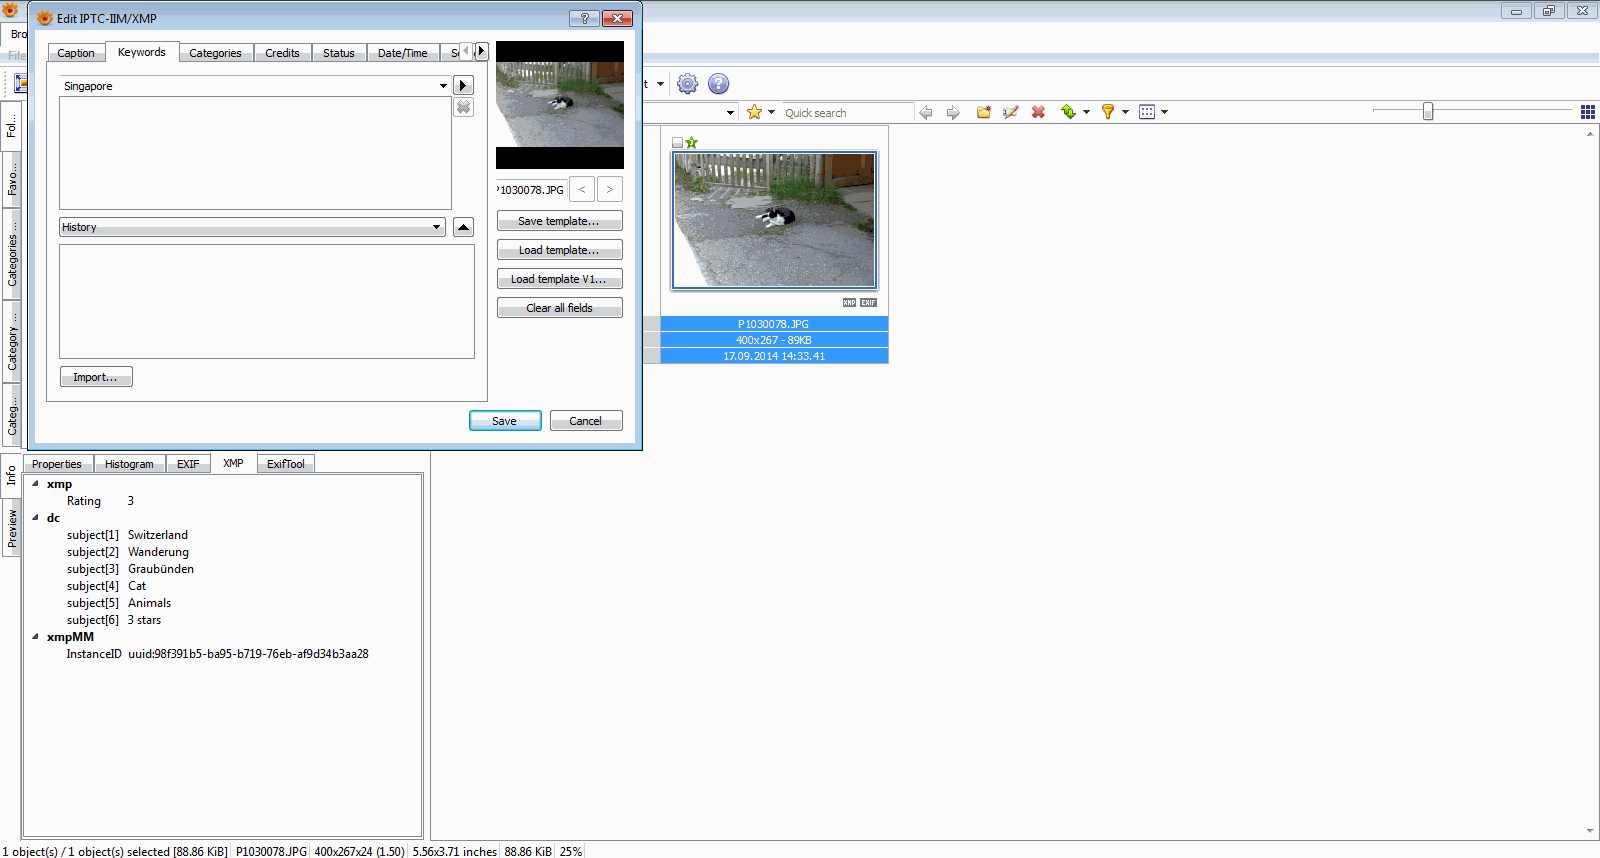Click the Clear all fields button
Screen dimensions: 1600x858
[x=559, y=308]
